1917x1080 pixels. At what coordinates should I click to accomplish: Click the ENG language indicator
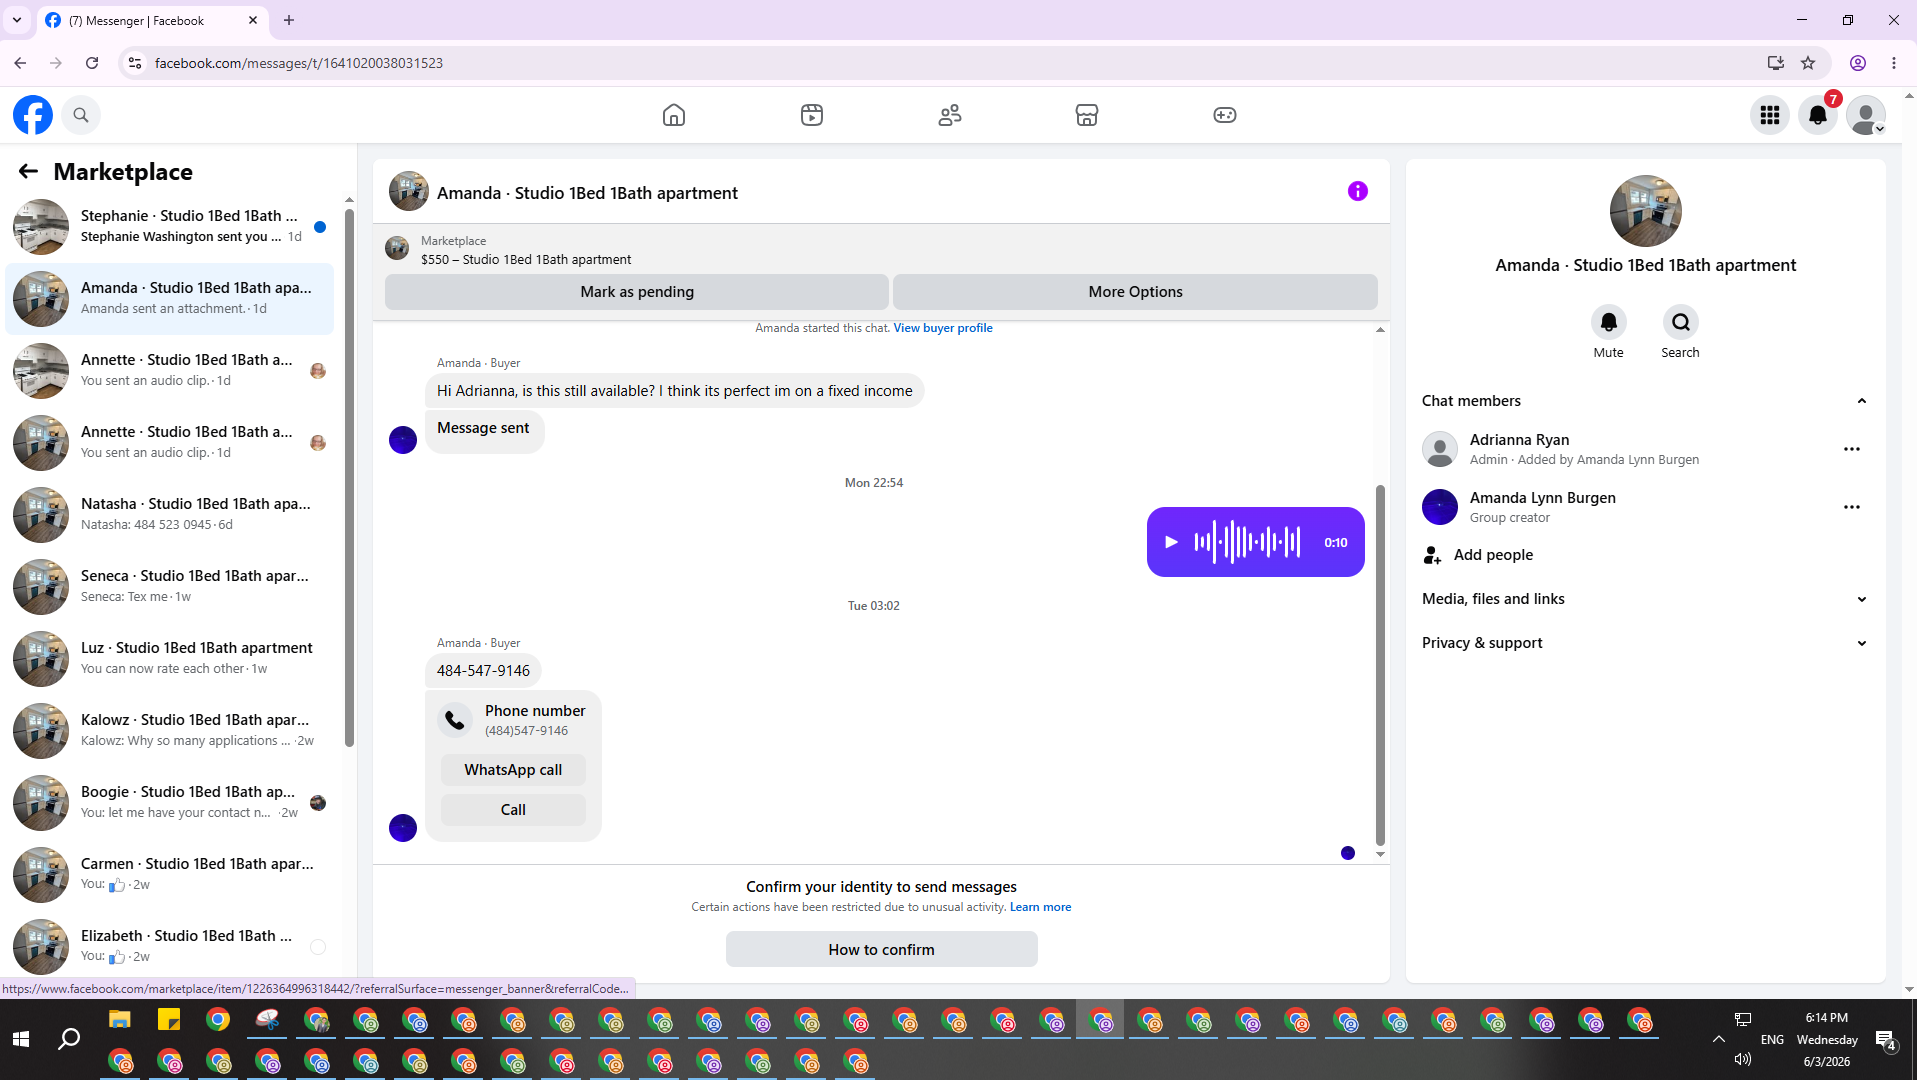[1772, 1040]
